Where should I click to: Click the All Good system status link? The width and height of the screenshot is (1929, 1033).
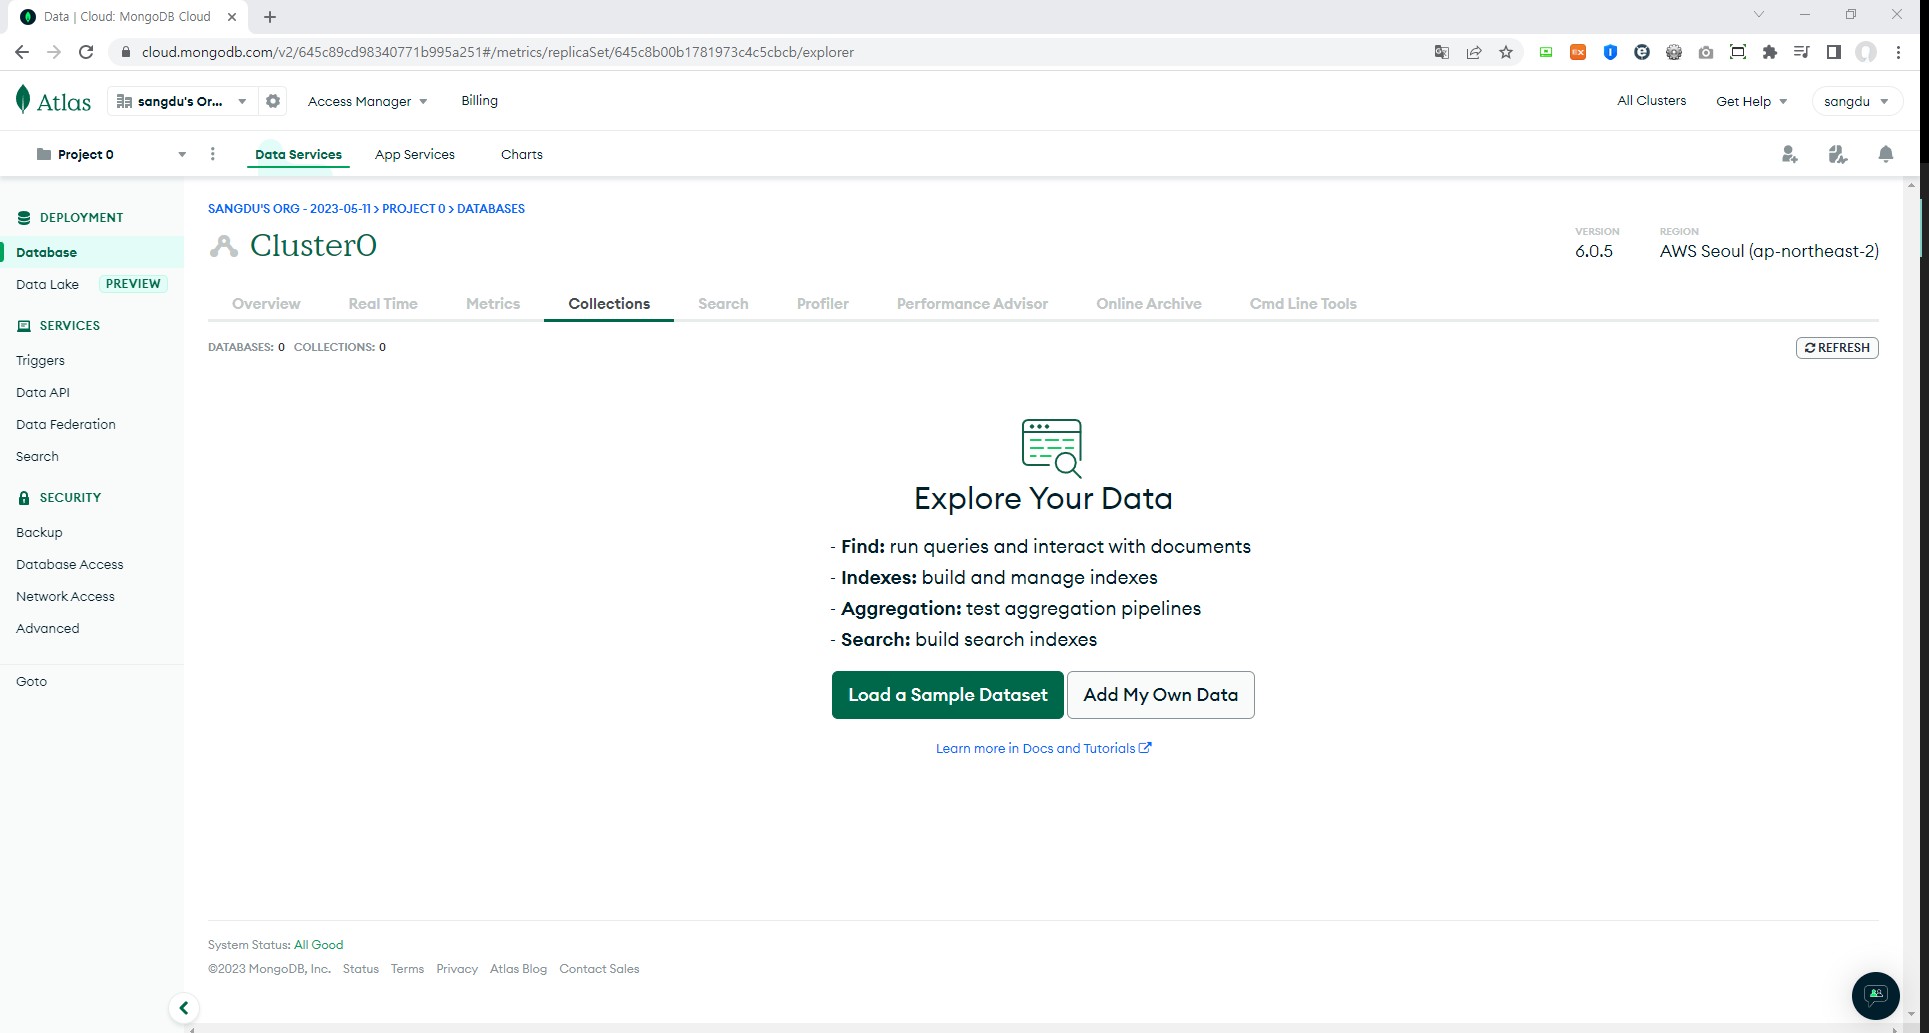[x=318, y=945]
